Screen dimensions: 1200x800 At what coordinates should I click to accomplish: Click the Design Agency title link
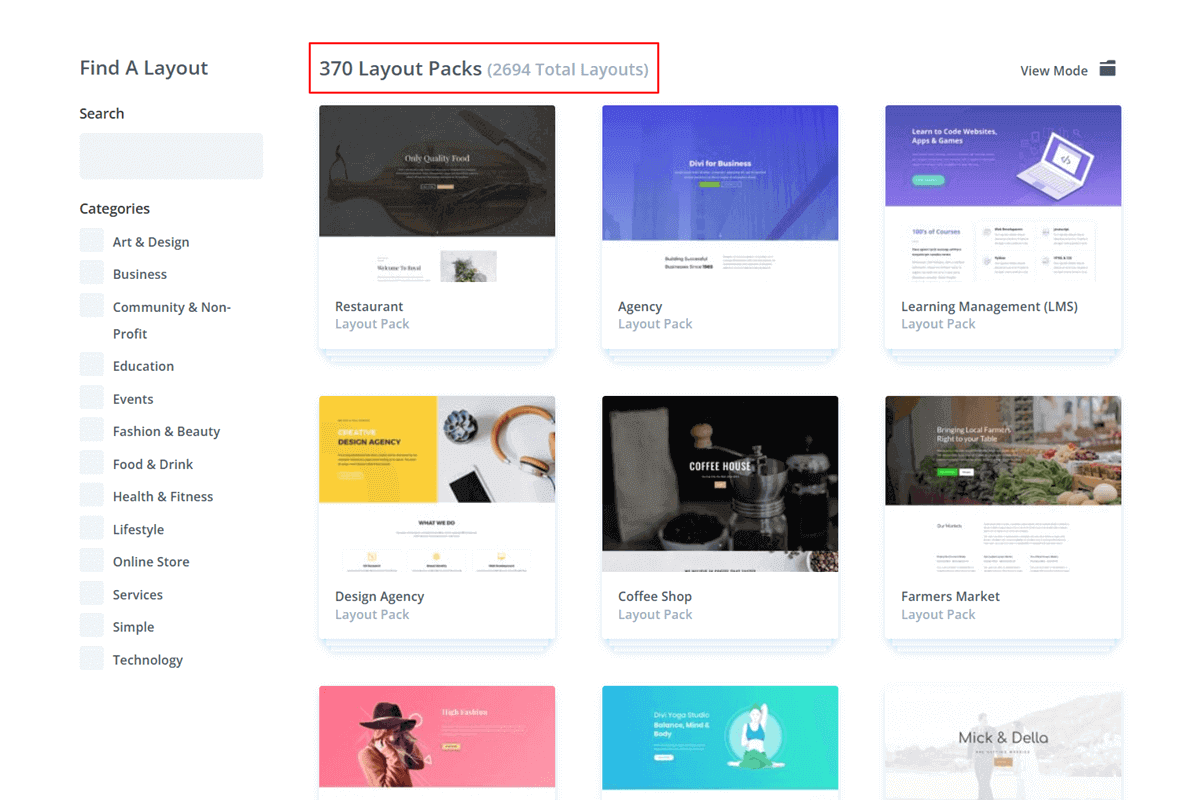click(379, 595)
